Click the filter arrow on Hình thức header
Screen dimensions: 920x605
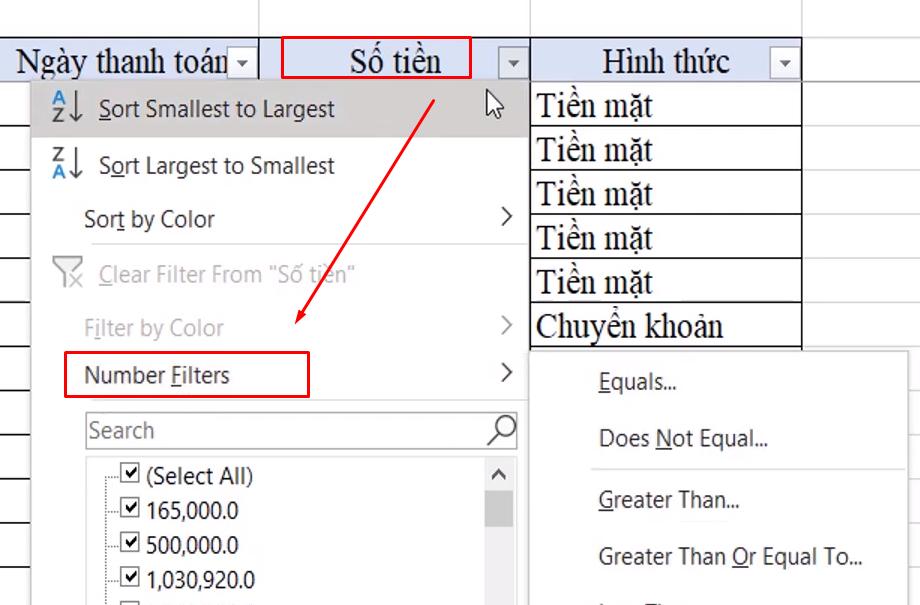point(785,62)
